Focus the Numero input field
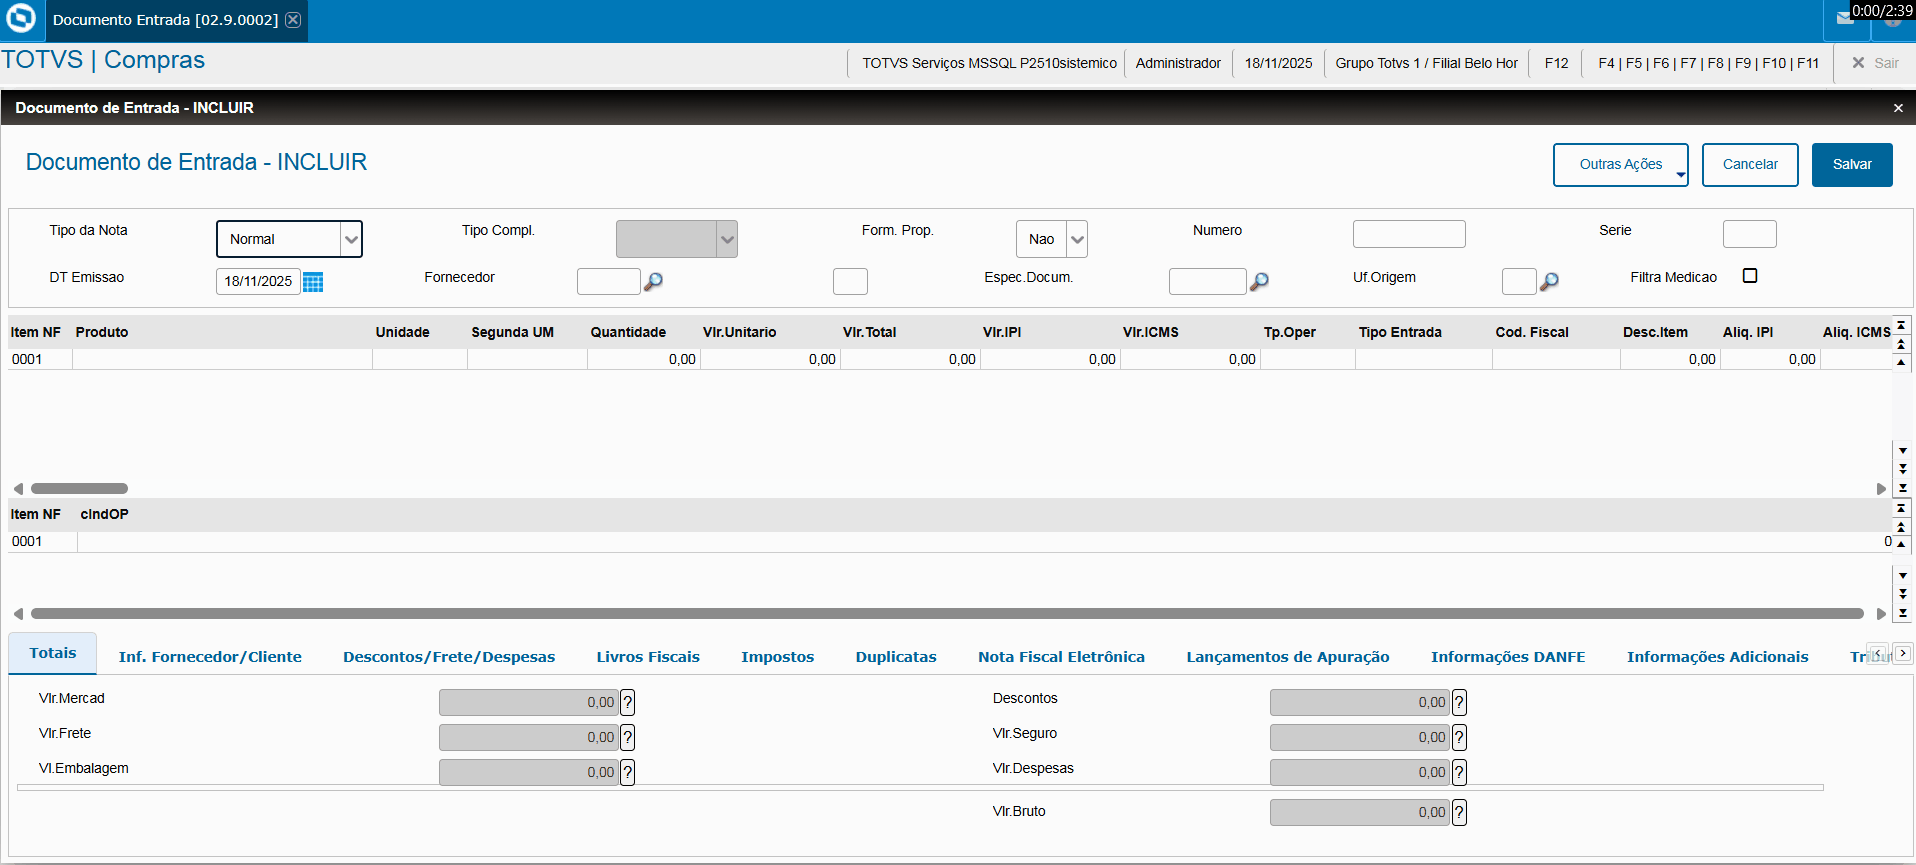 pos(1409,234)
